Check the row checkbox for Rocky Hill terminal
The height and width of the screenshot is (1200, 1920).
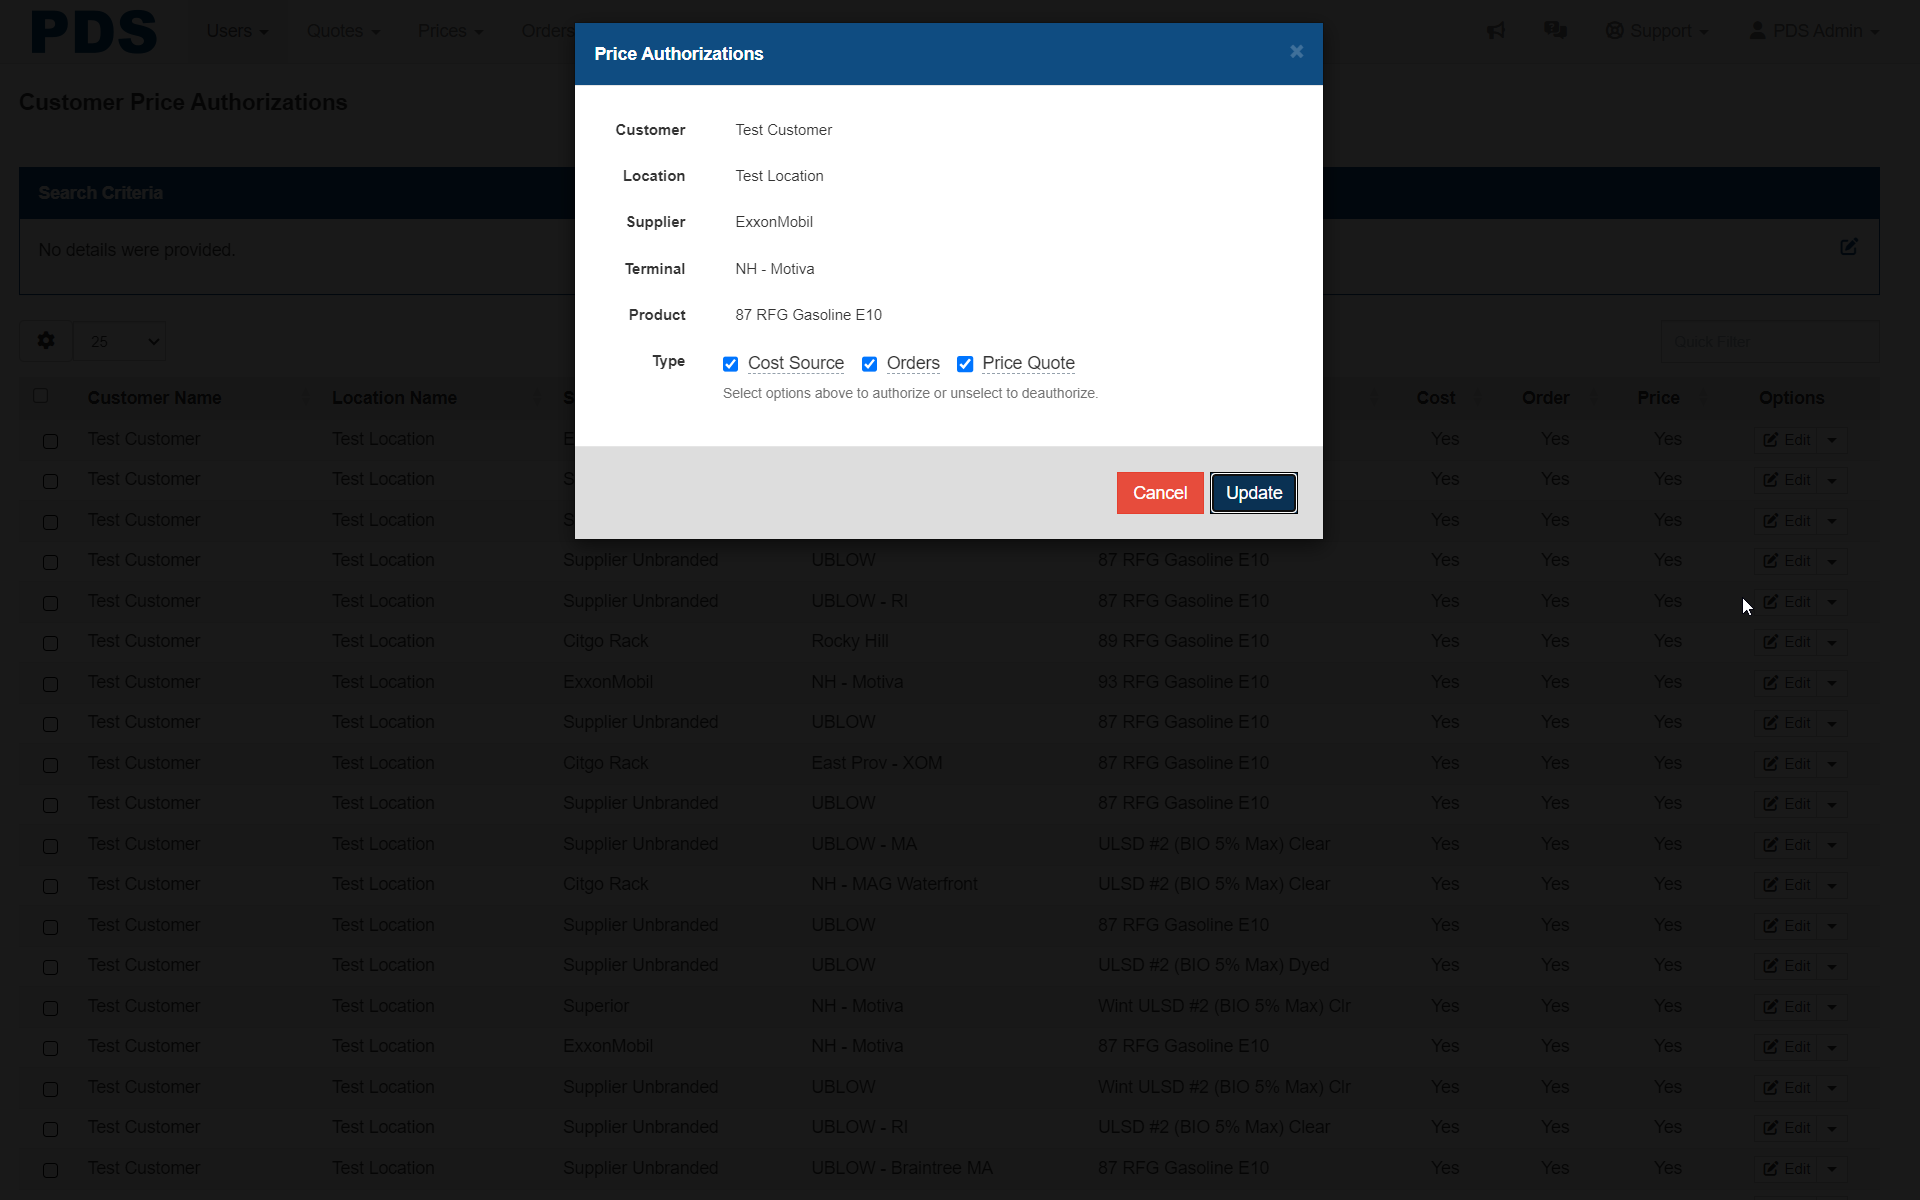[x=50, y=643]
